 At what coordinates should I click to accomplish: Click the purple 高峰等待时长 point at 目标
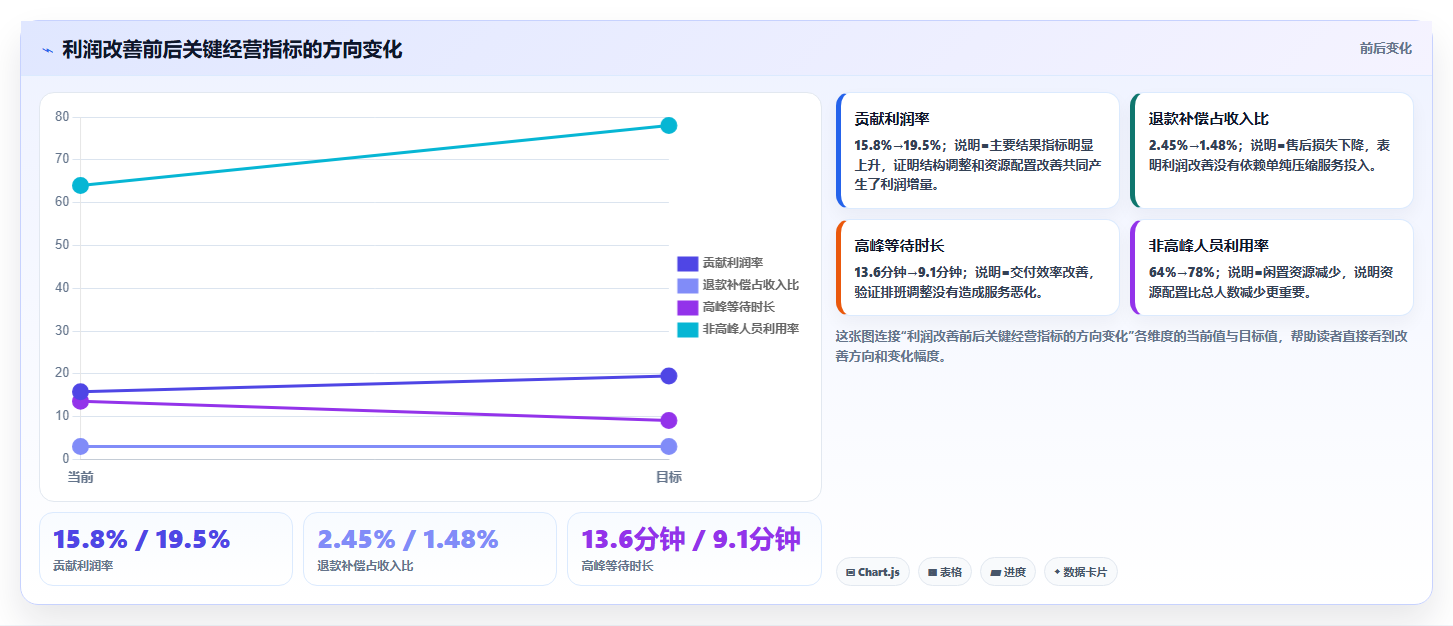(x=669, y=420)
